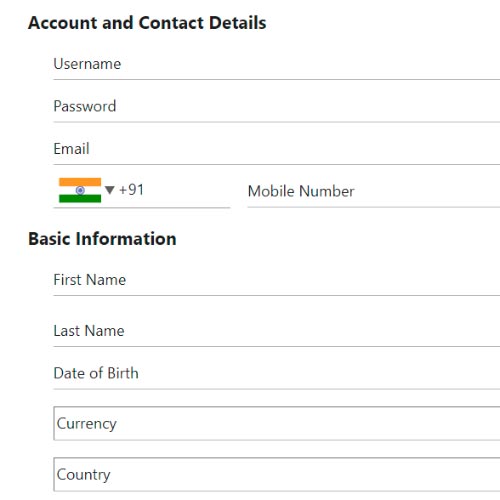The width and height of the screenshot is (500, 500).
Task: Click the Username placeholder label text
Action: [87, 64]
